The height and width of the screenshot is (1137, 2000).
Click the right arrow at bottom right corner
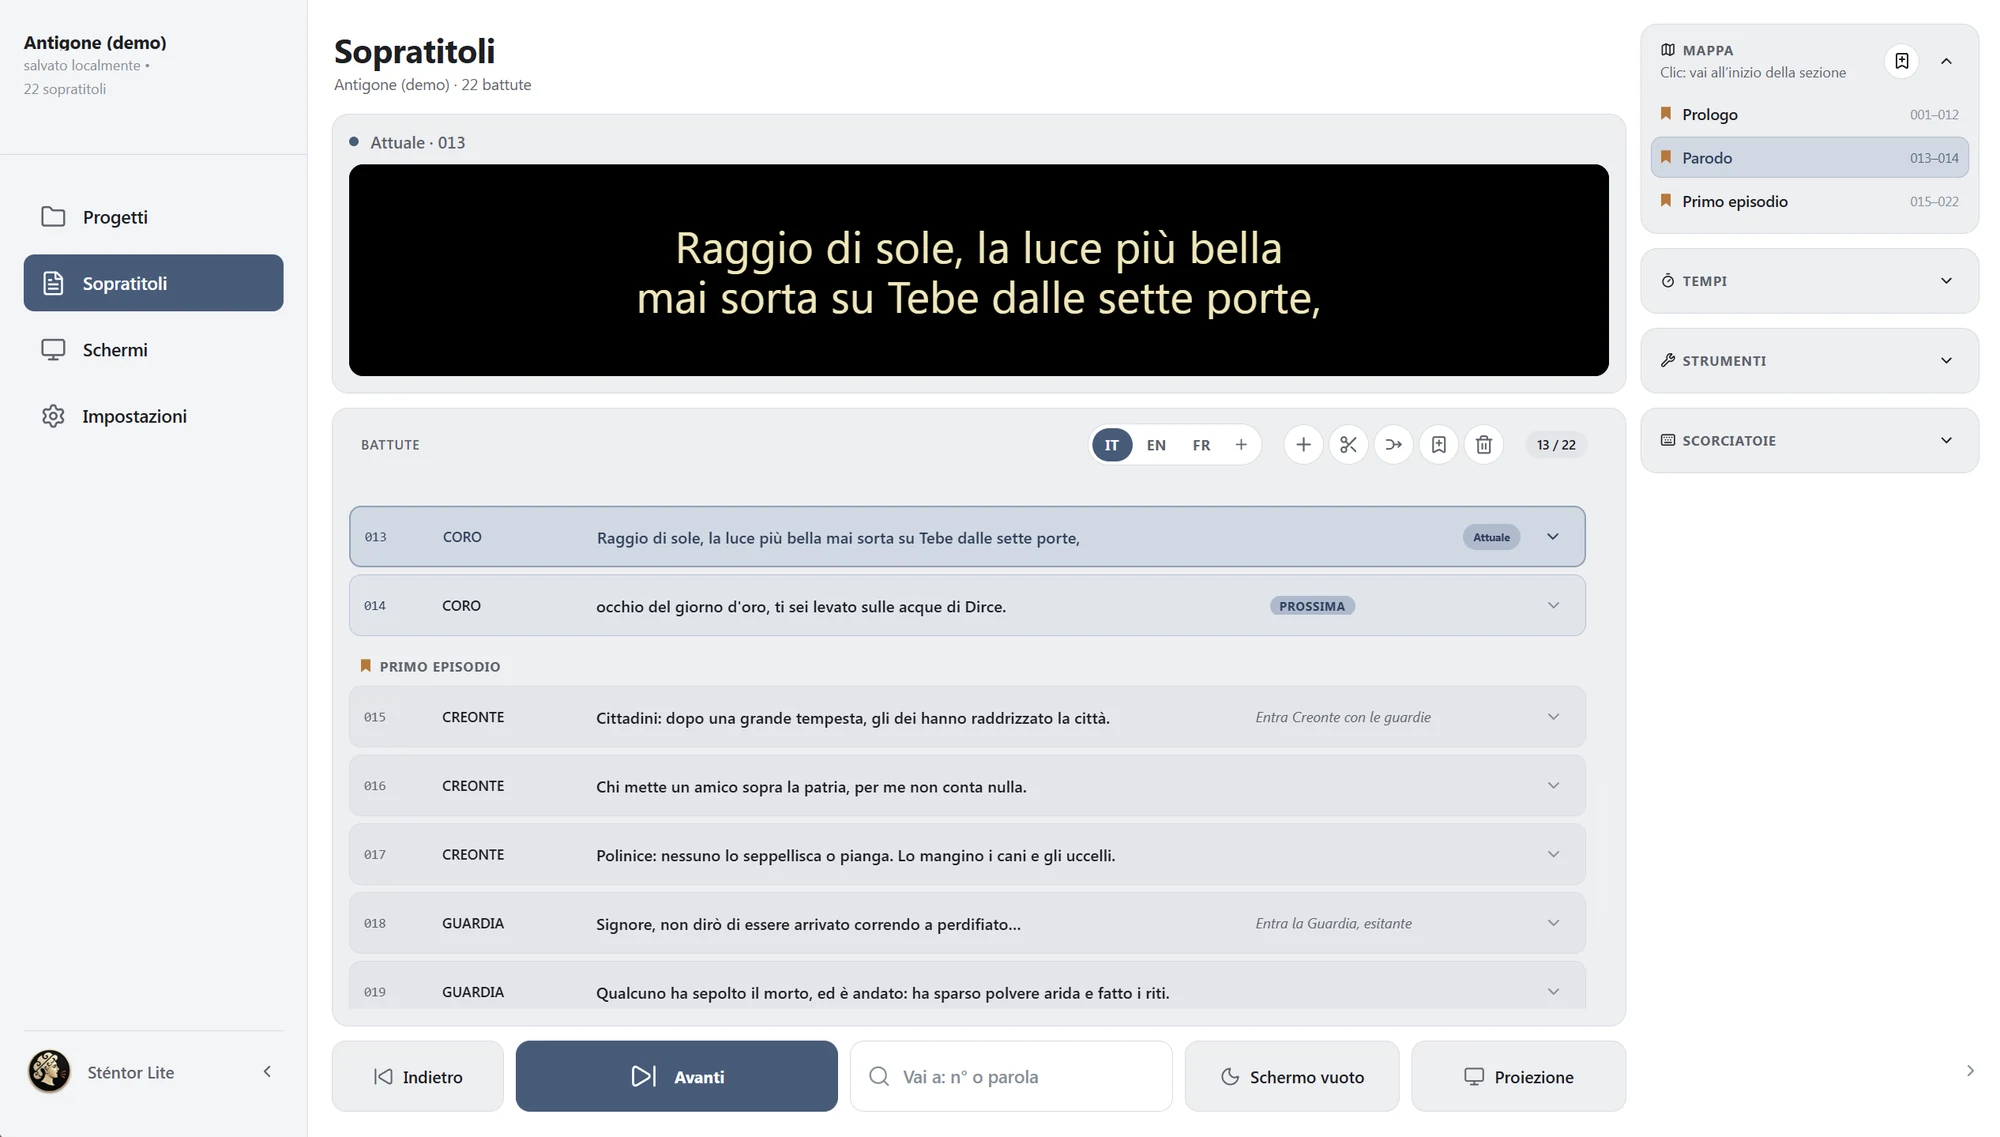pos(1970,1071)
